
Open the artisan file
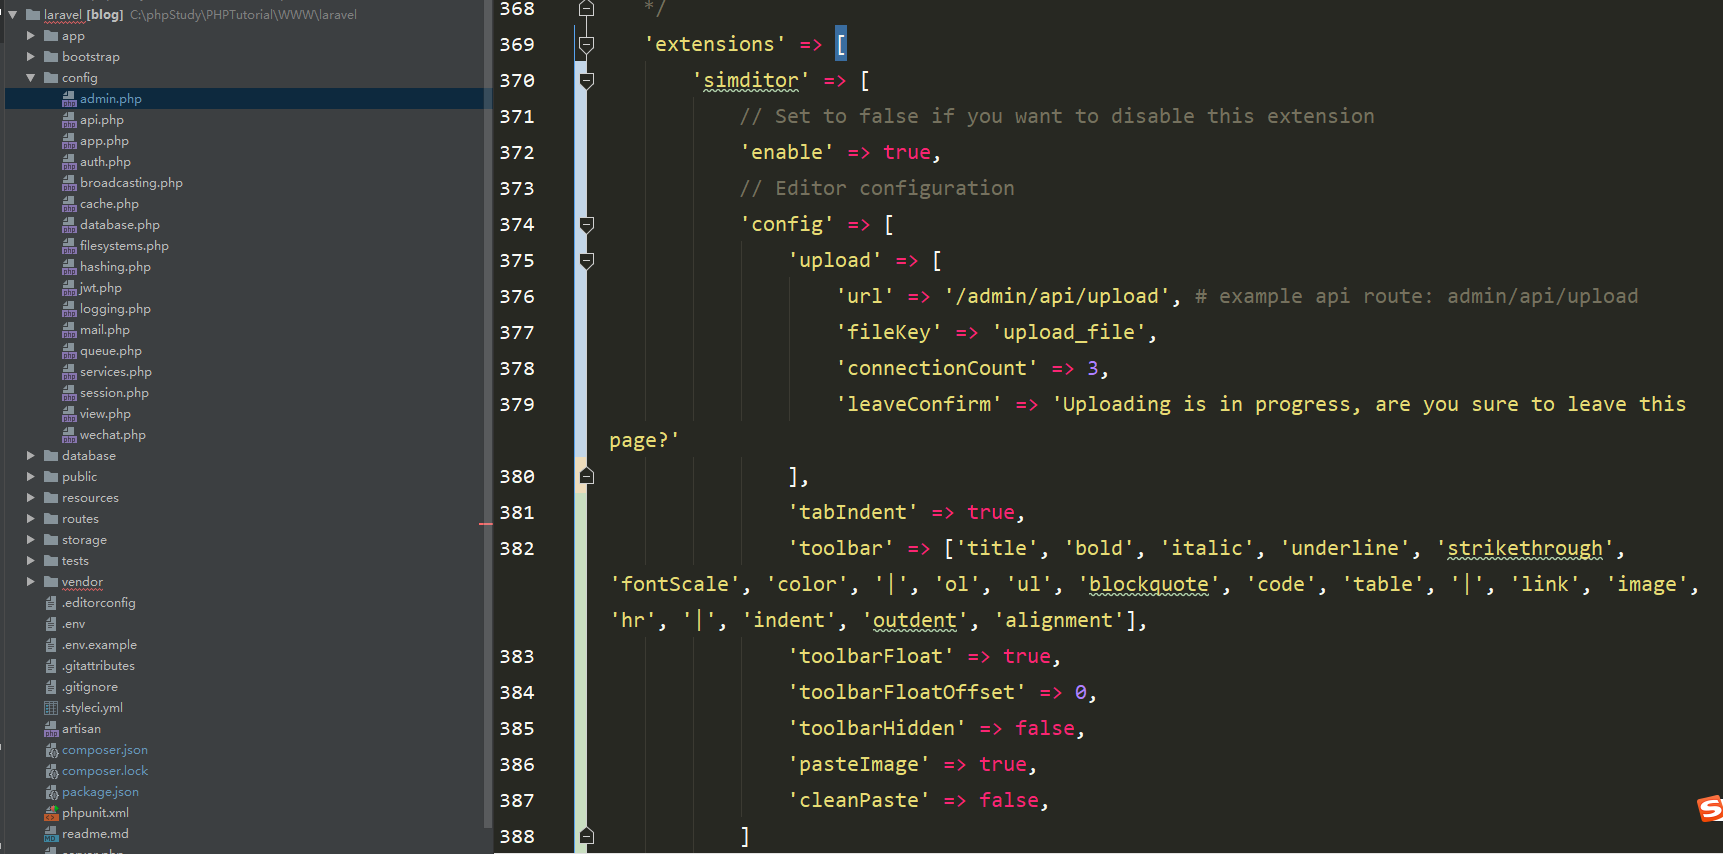click(81, 728)
